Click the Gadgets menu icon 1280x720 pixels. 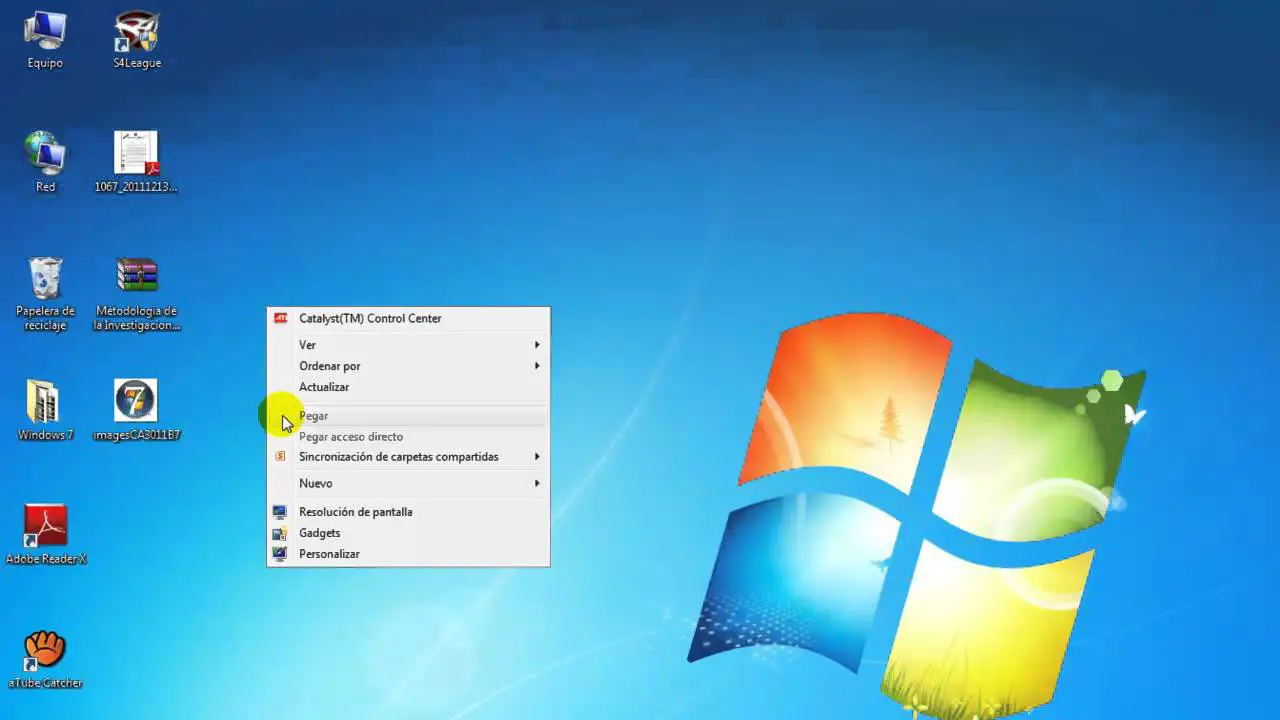click(280, 533)
